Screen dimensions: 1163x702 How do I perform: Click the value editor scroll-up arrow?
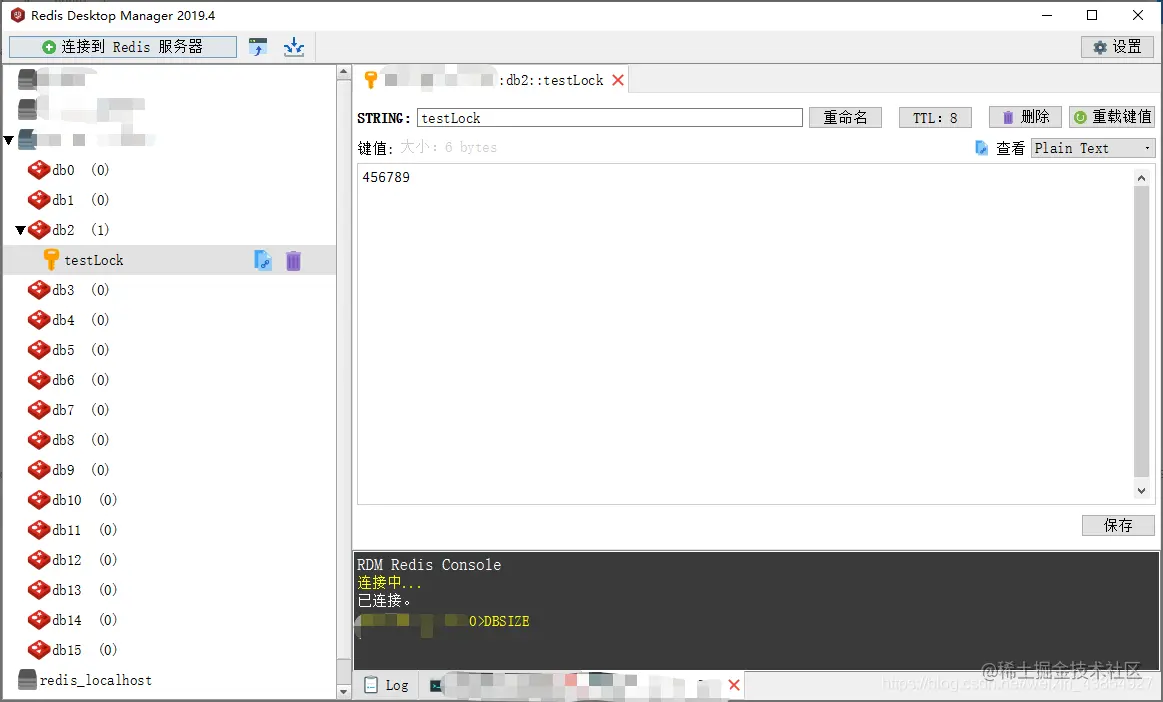(1141, 178)
